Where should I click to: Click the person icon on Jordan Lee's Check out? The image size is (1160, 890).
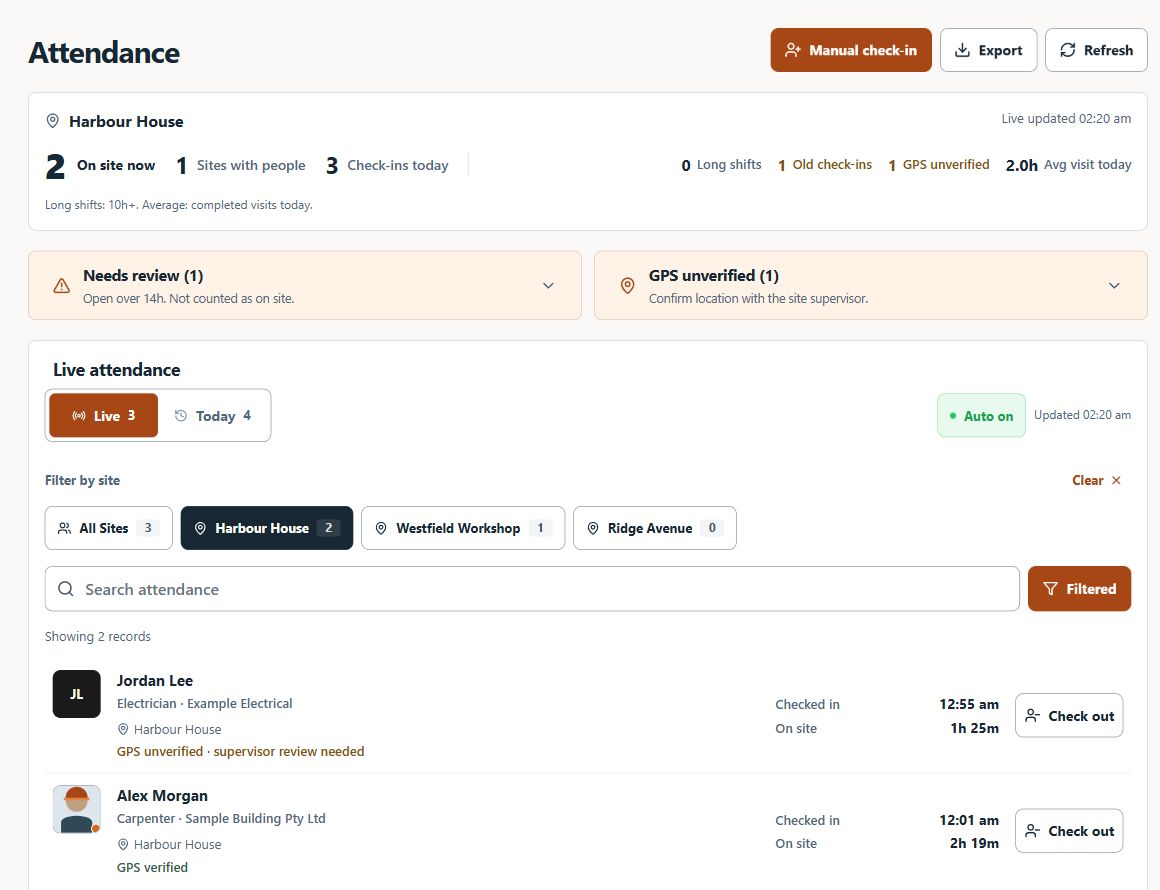pyautogui.click(x=1032, y=715)
